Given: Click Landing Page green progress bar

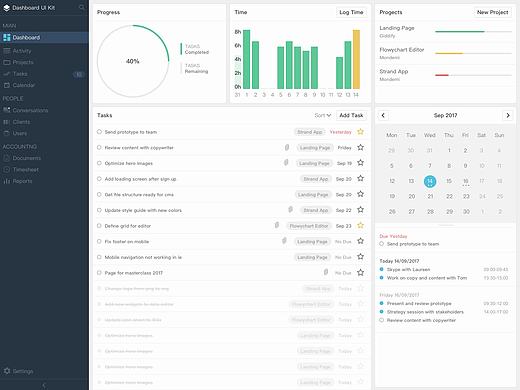Looking at the screenshot, I should [460, 32].
